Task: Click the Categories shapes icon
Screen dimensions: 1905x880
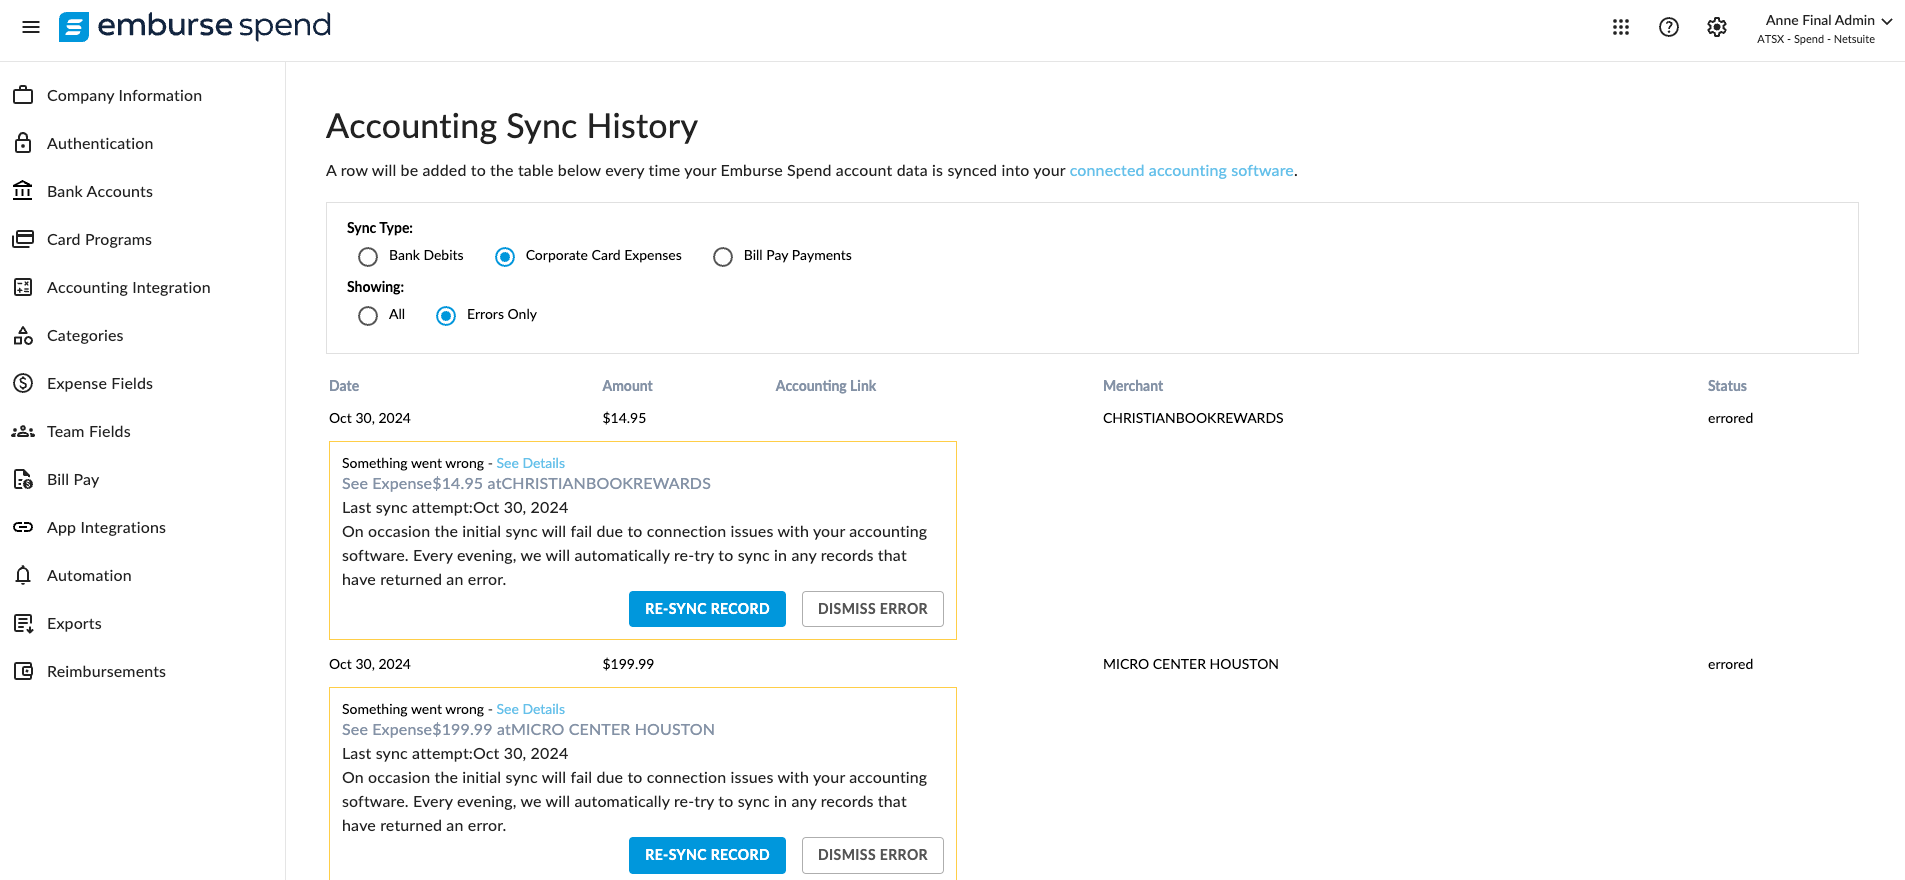Action: click(x=23, y=335)
